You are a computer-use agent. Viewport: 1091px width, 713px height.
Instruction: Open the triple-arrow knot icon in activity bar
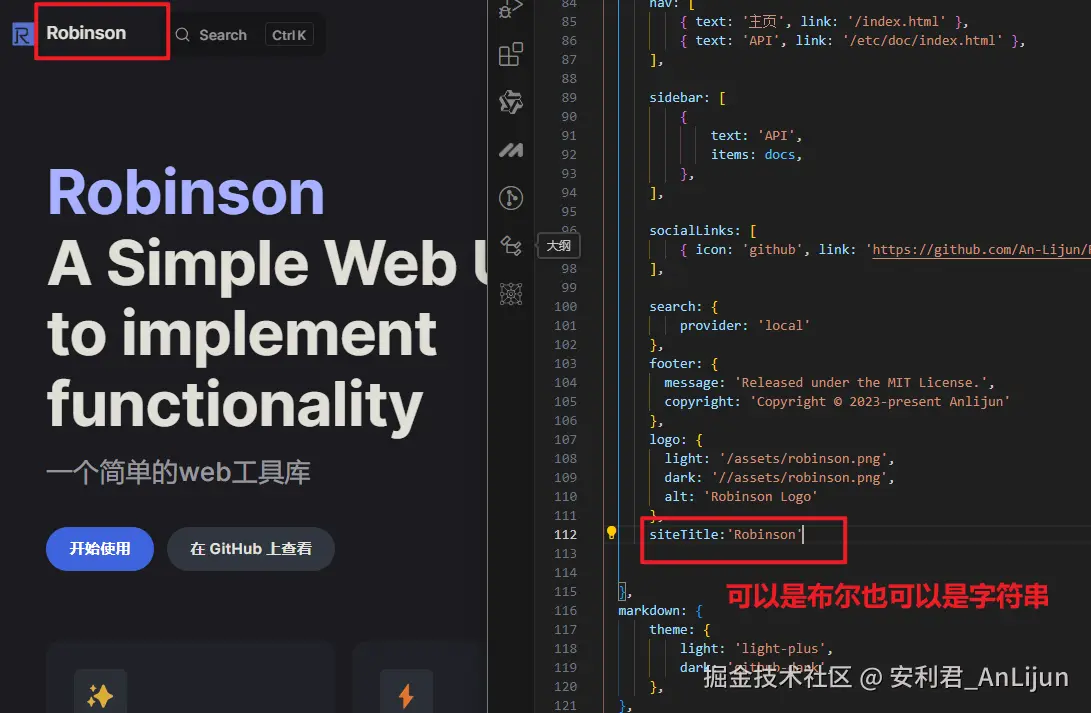[511, 102]
